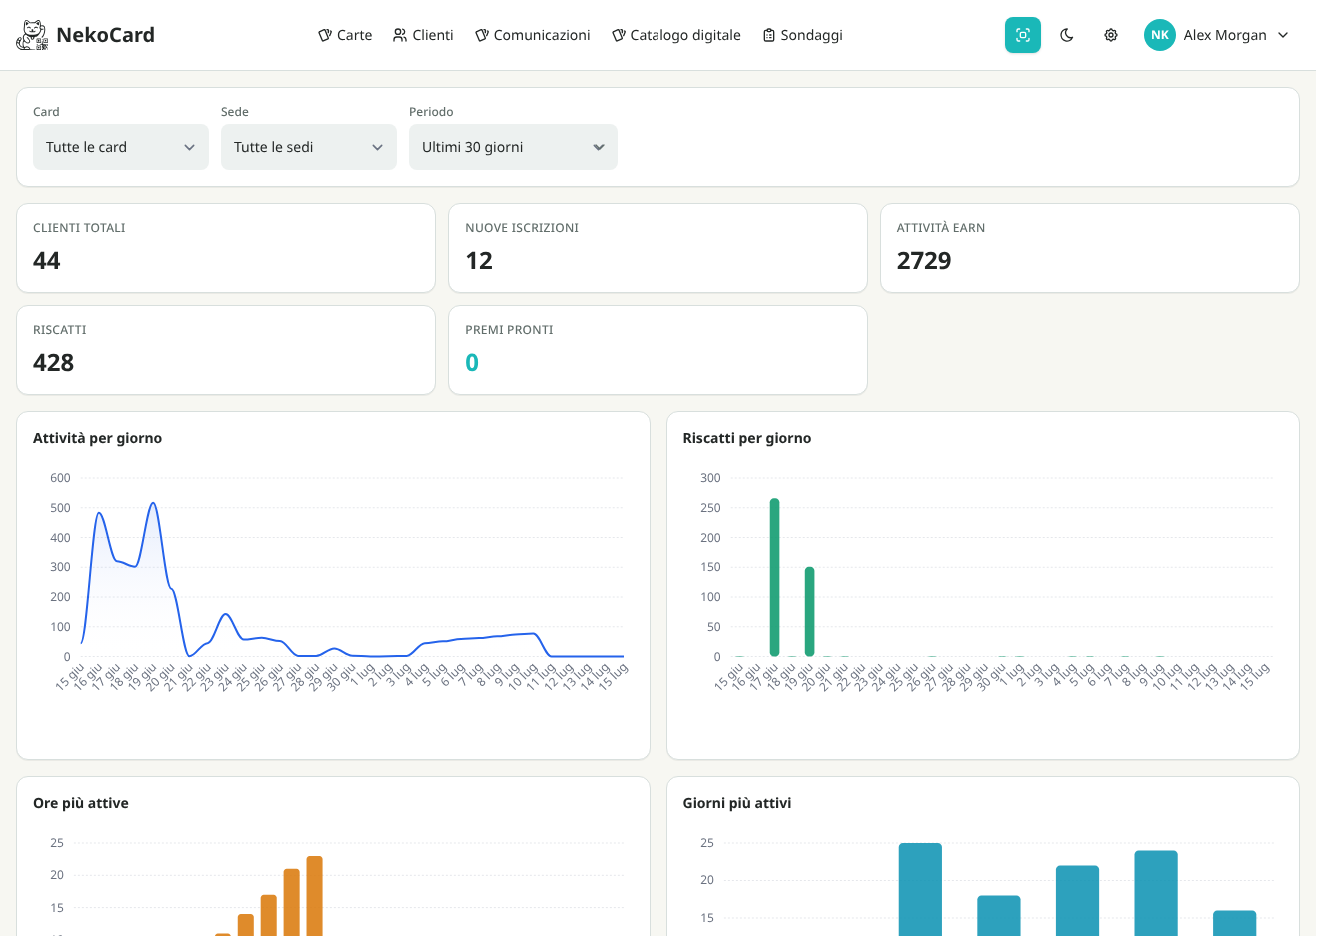Click the tallest orange bar in Ore più attive
Screen dimensions: 1317x936
point(314,896)
